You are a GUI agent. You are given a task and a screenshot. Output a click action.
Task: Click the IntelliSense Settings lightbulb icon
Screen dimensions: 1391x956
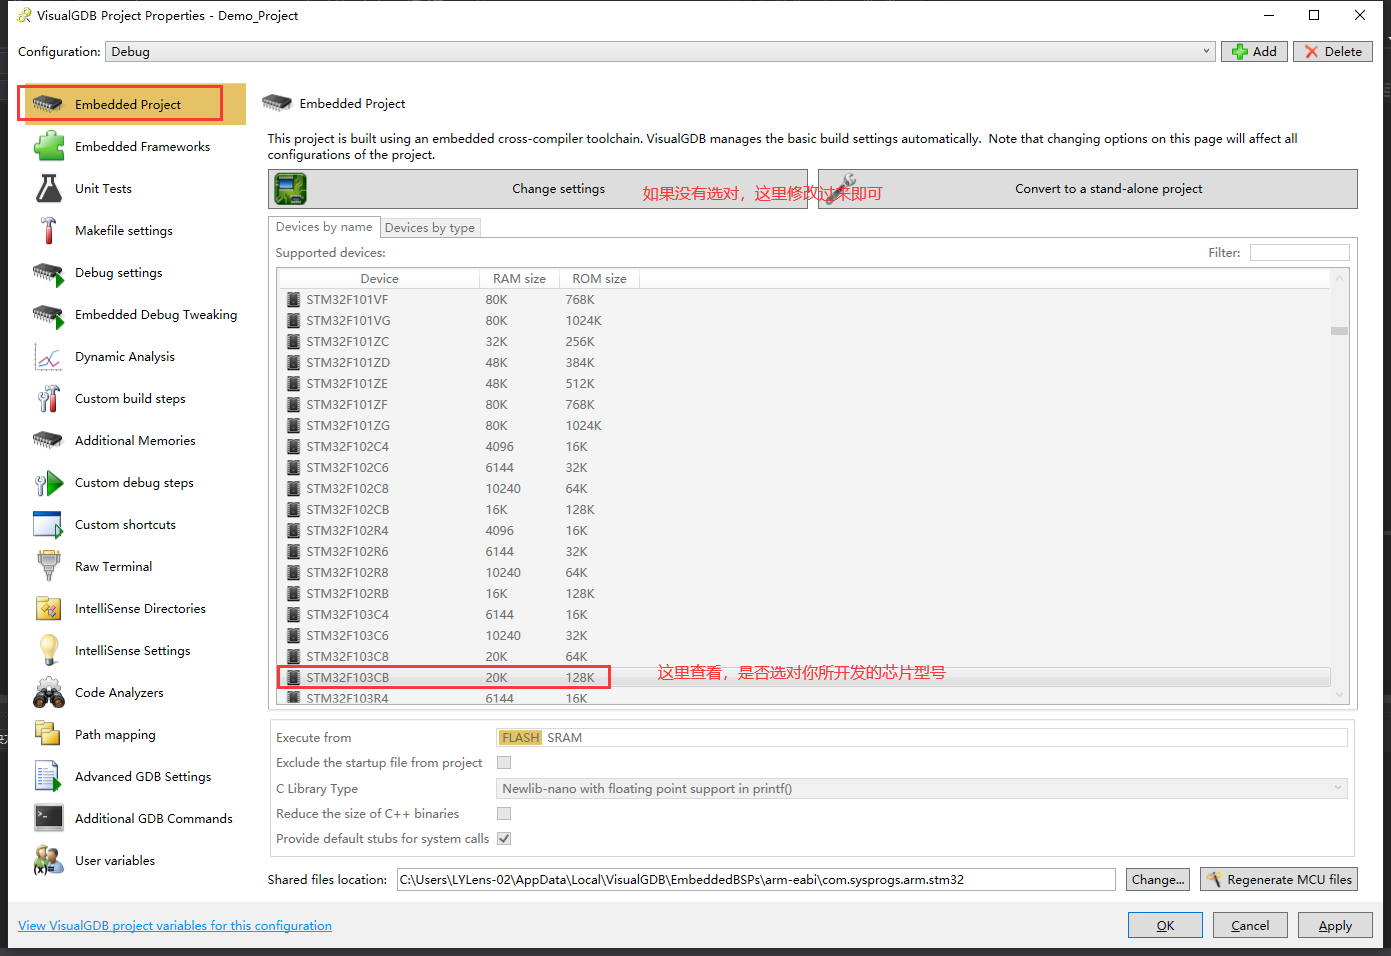pyautogui.click(x=48, y=650)
